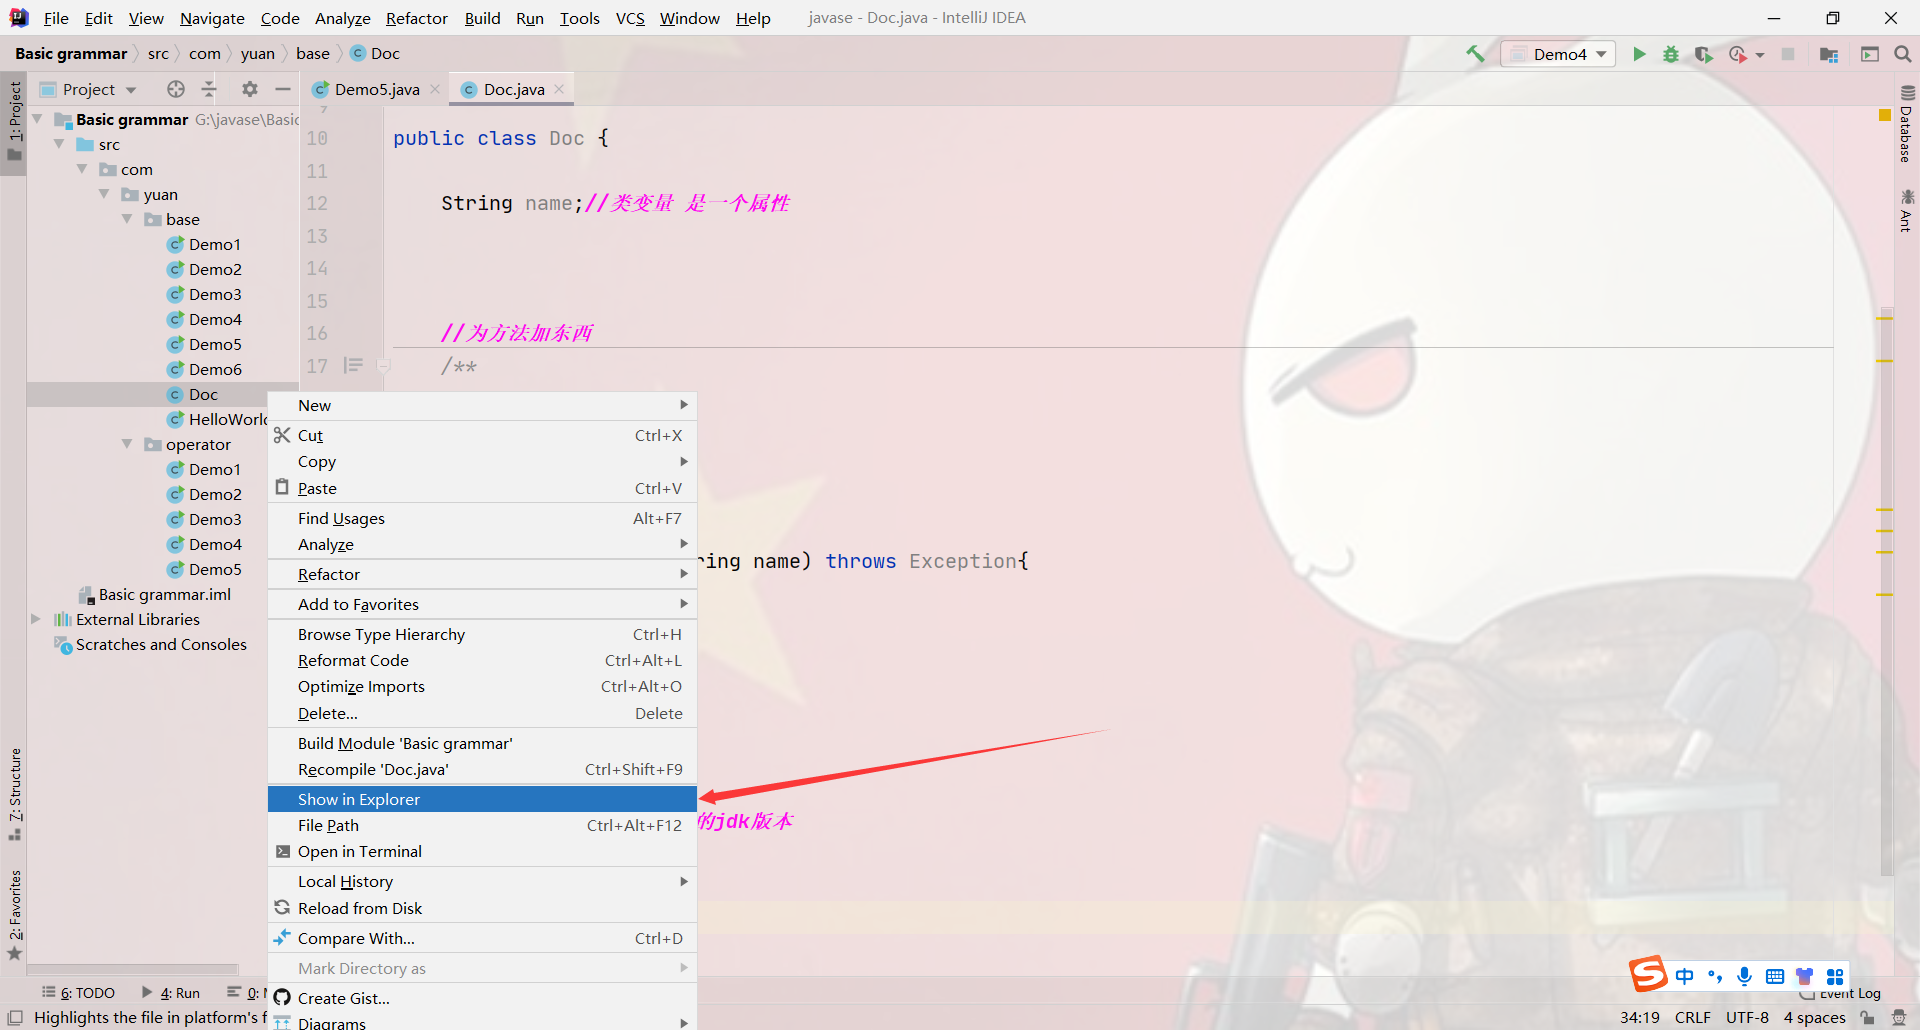Click the UTF-8 encoding status entry
This screenshot has height=1030, width=1920.
[x=1747, y=1018]
